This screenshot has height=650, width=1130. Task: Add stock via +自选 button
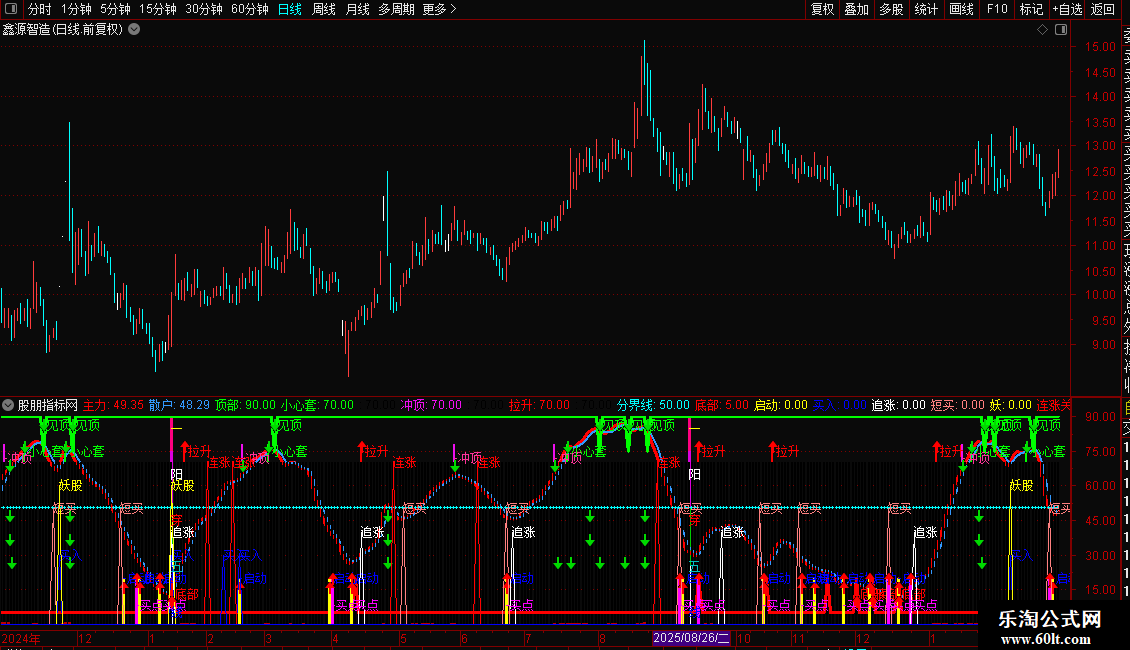(x=1067, y=9)
